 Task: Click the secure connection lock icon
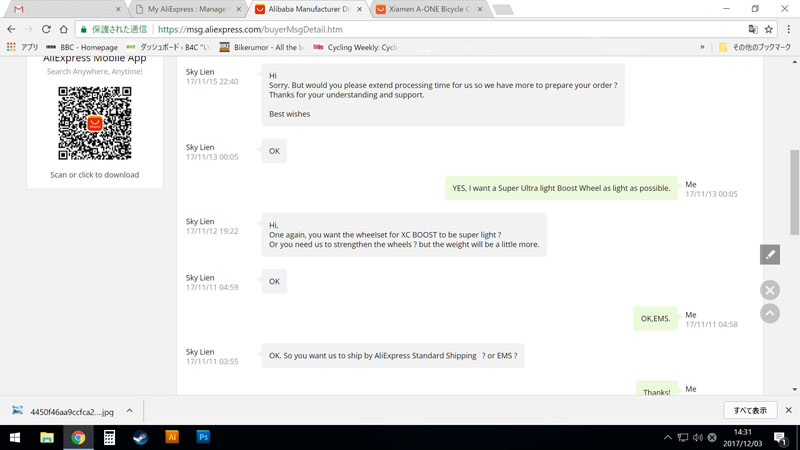(84, 30)
